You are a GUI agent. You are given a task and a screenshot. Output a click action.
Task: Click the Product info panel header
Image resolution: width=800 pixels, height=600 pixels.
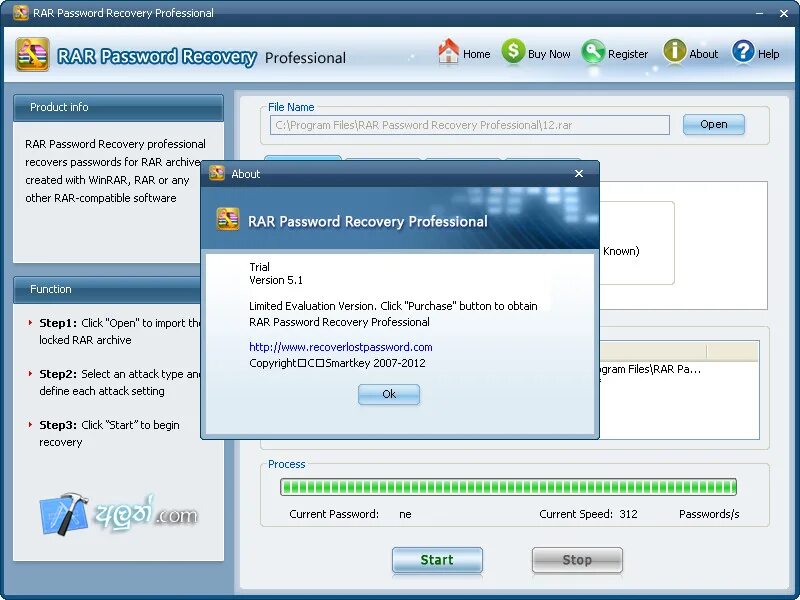[x=118, y=107]
